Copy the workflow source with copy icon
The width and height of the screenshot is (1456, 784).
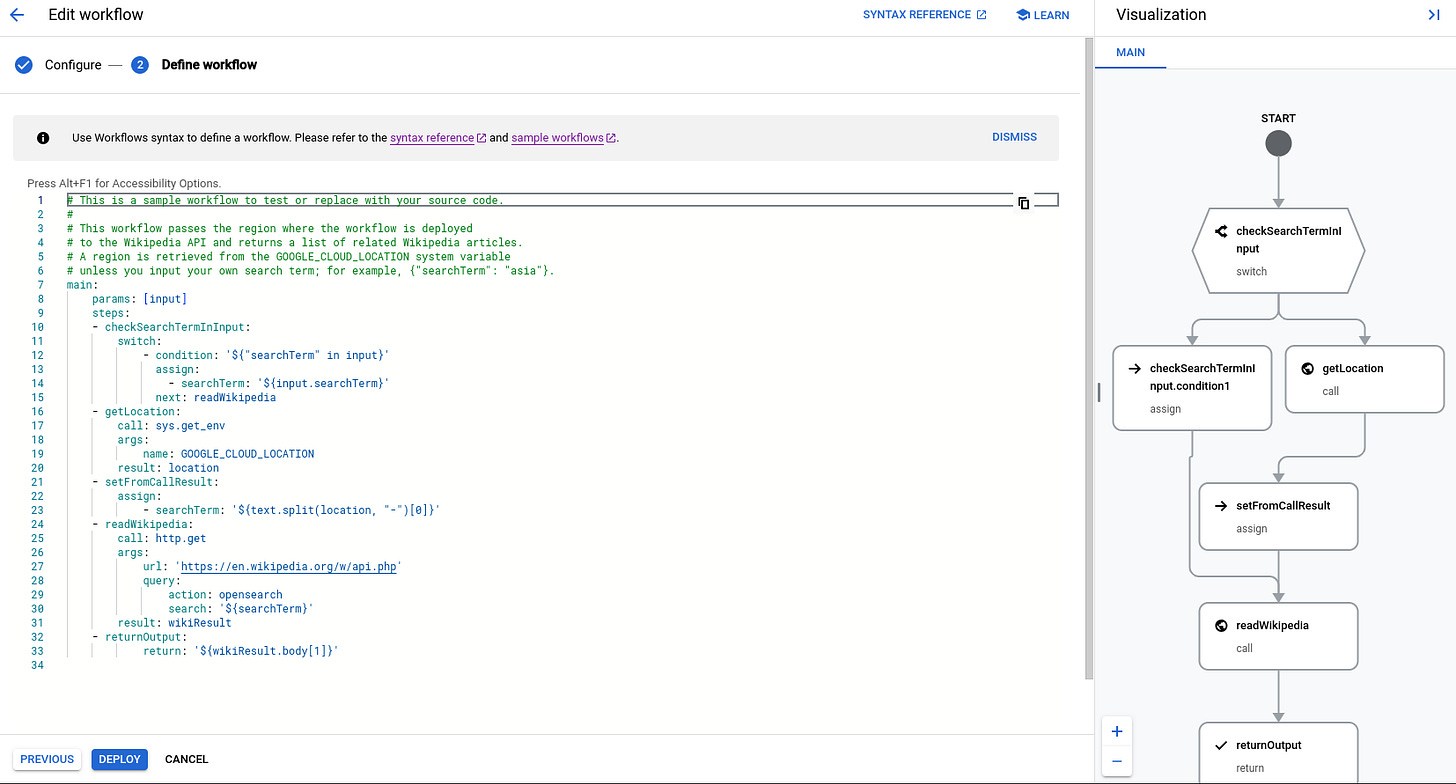(1024, 203)
